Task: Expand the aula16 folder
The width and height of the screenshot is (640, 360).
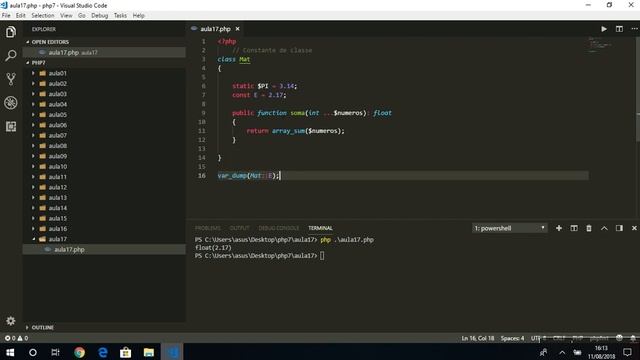Action: pyautogui.click(x=58, y=229)
